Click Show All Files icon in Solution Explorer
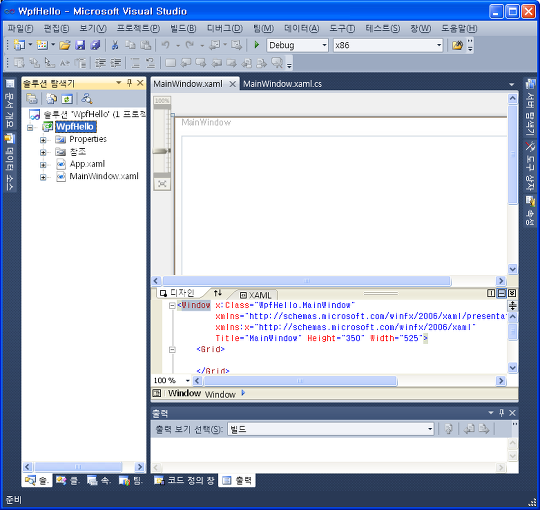This screenshot has height=510, width=540. (x=51, y=99)
